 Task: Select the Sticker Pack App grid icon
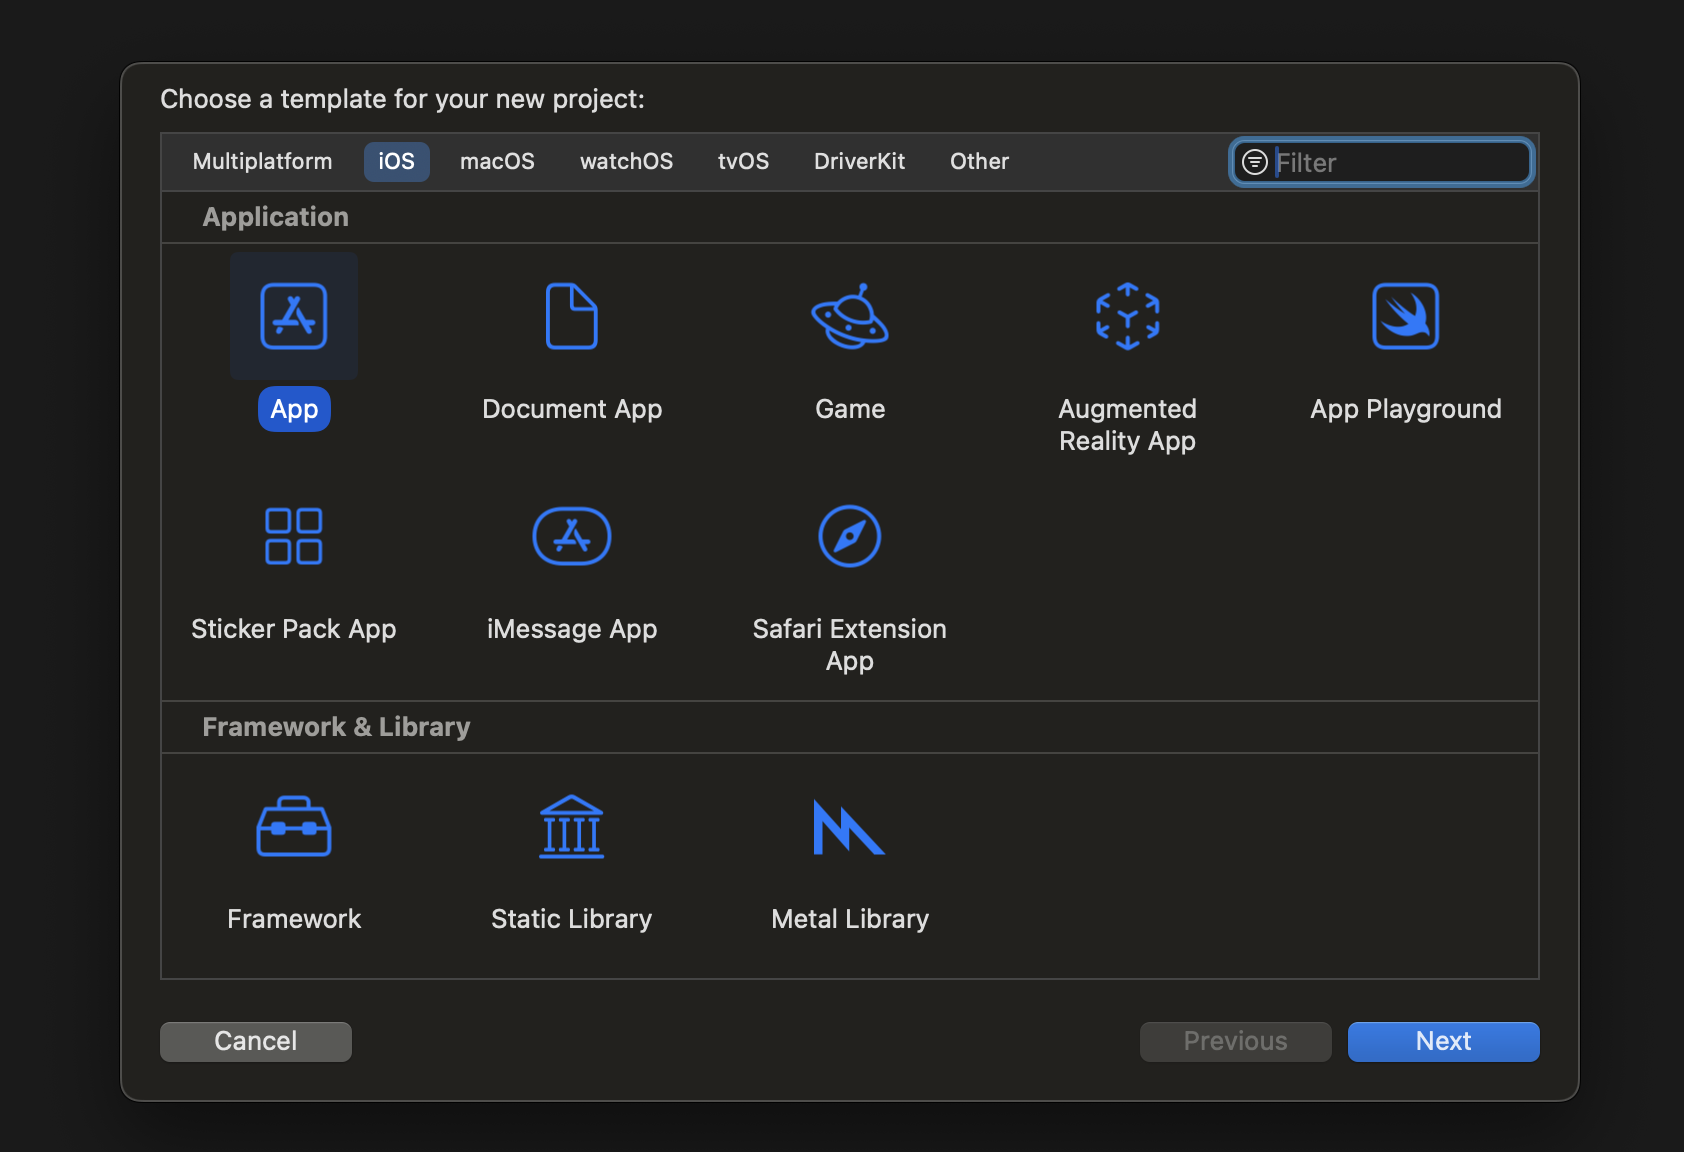coord(294,536)
